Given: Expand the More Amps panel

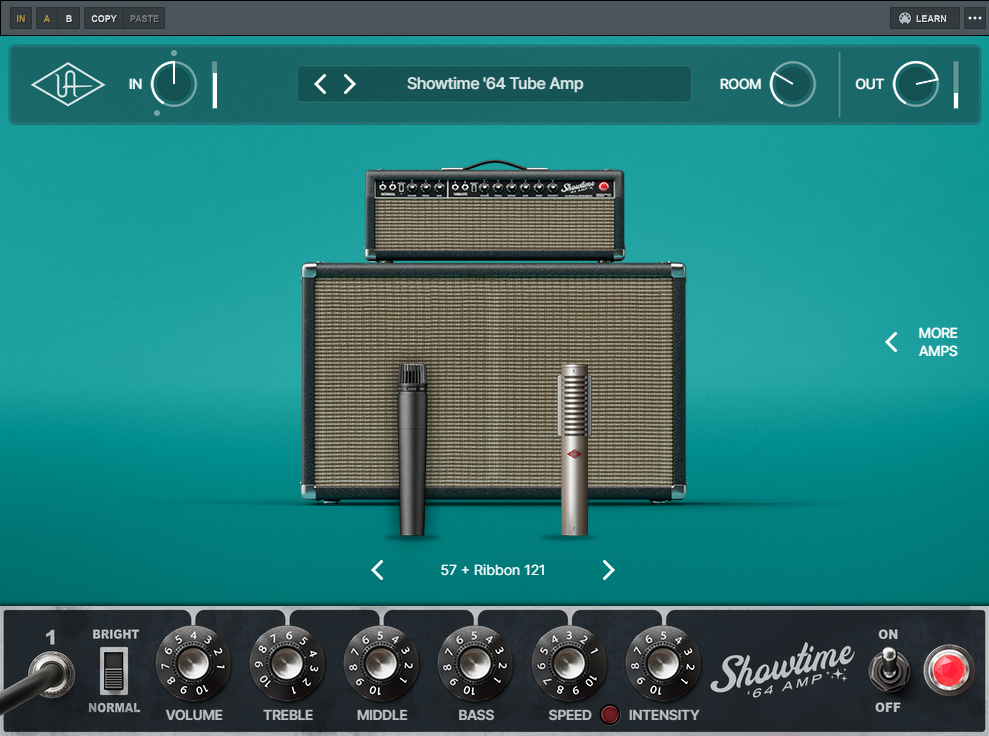Looking at the screenshot, I should coord(920,342).
